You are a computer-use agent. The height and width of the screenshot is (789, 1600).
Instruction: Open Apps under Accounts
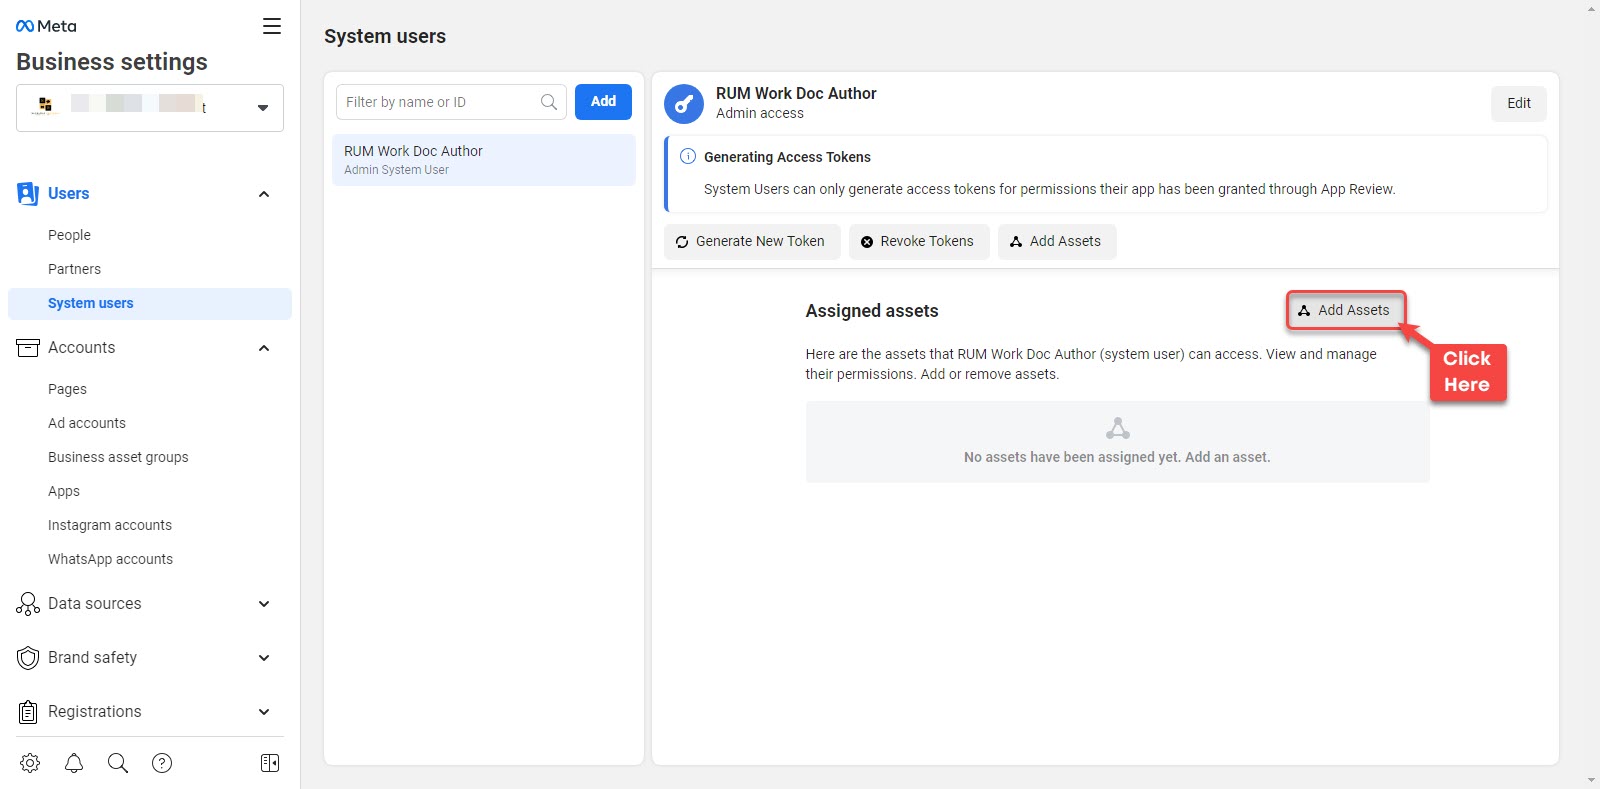click(x=64, y=491)
